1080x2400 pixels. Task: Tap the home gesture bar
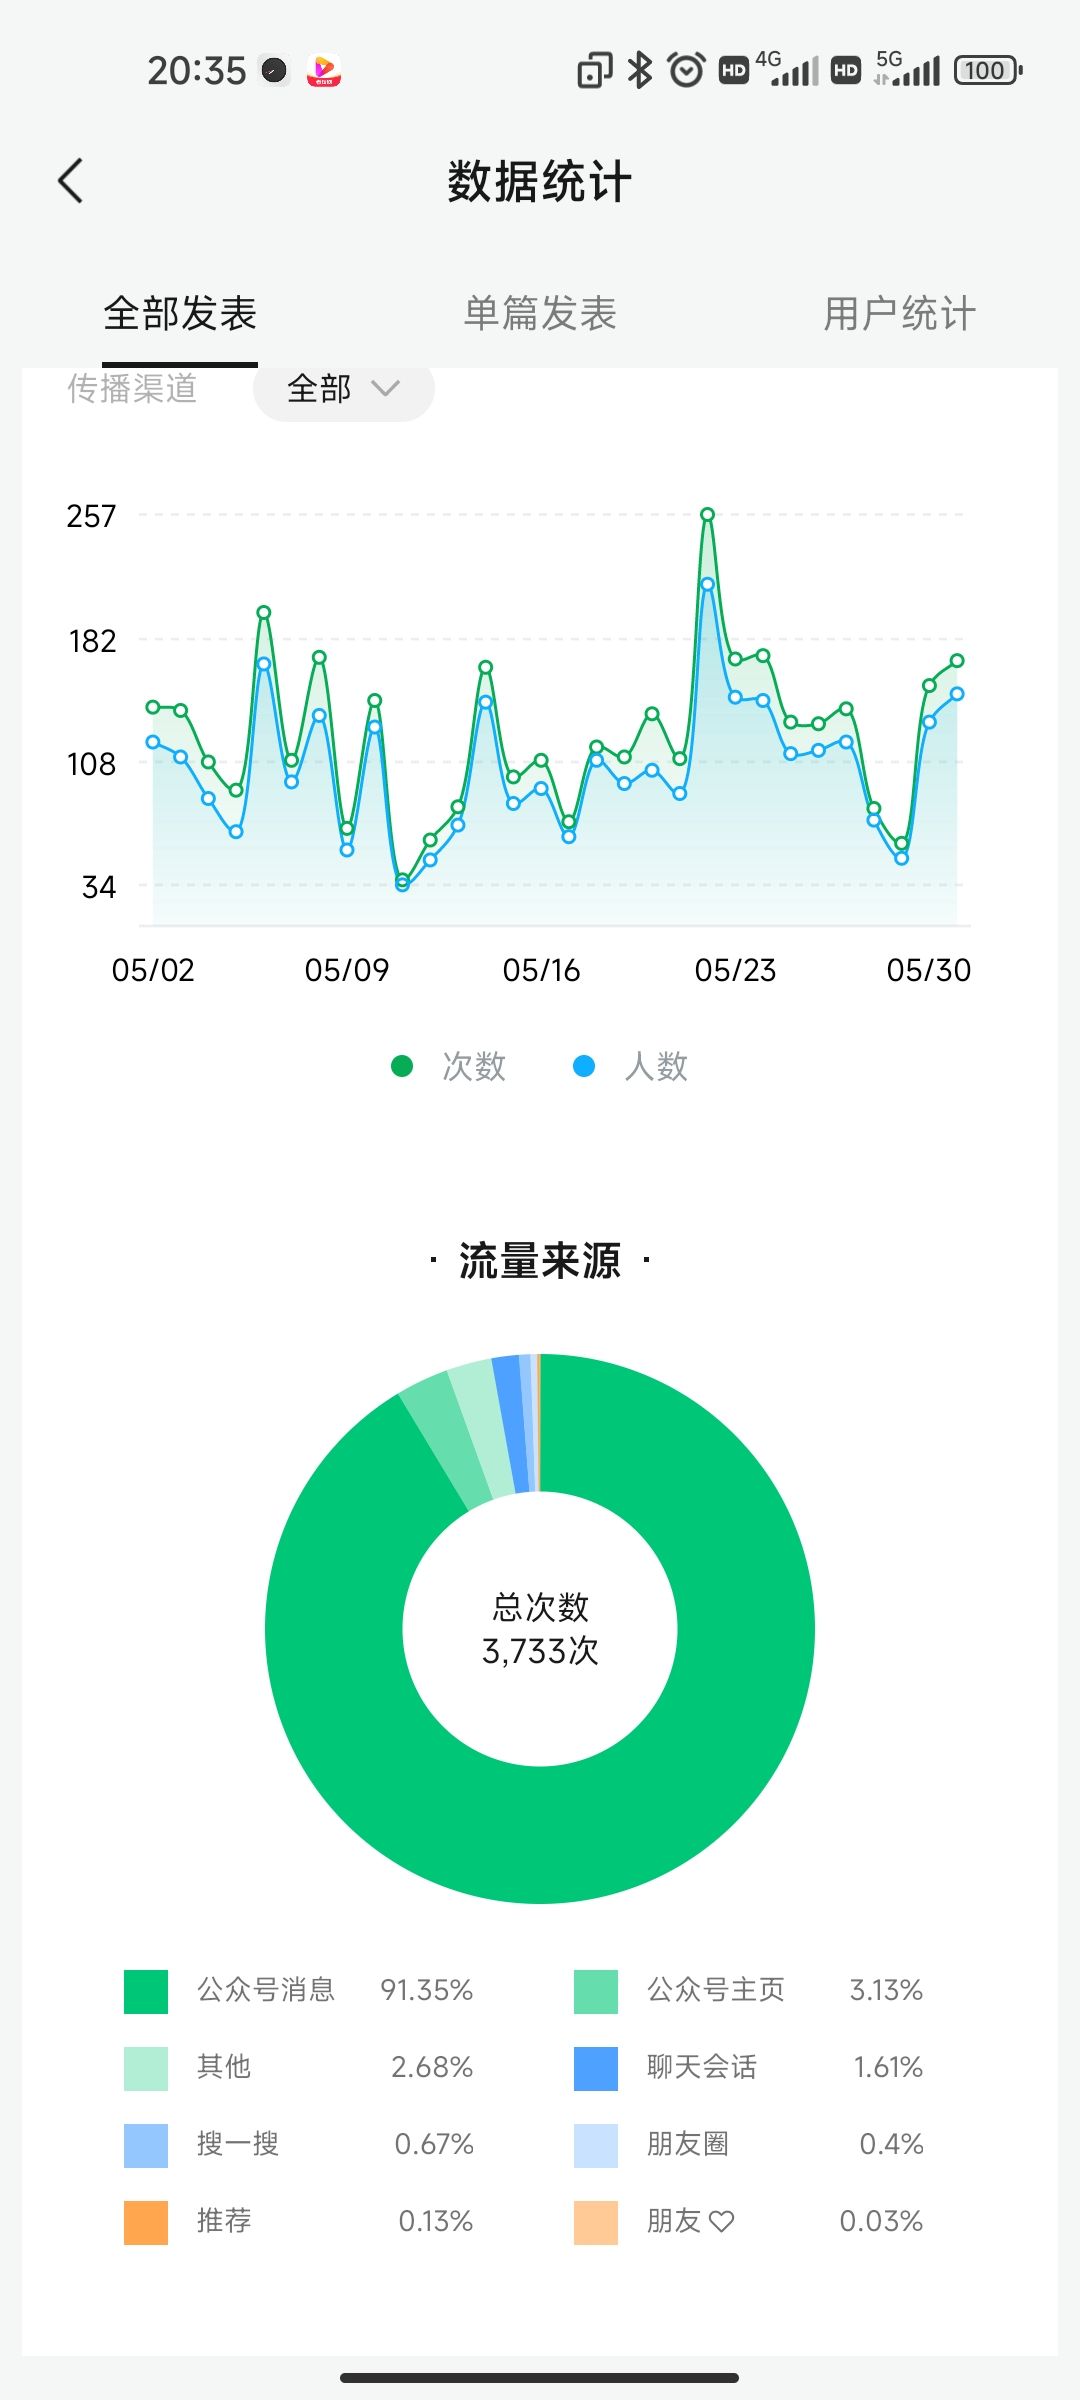pos(540,2377)
